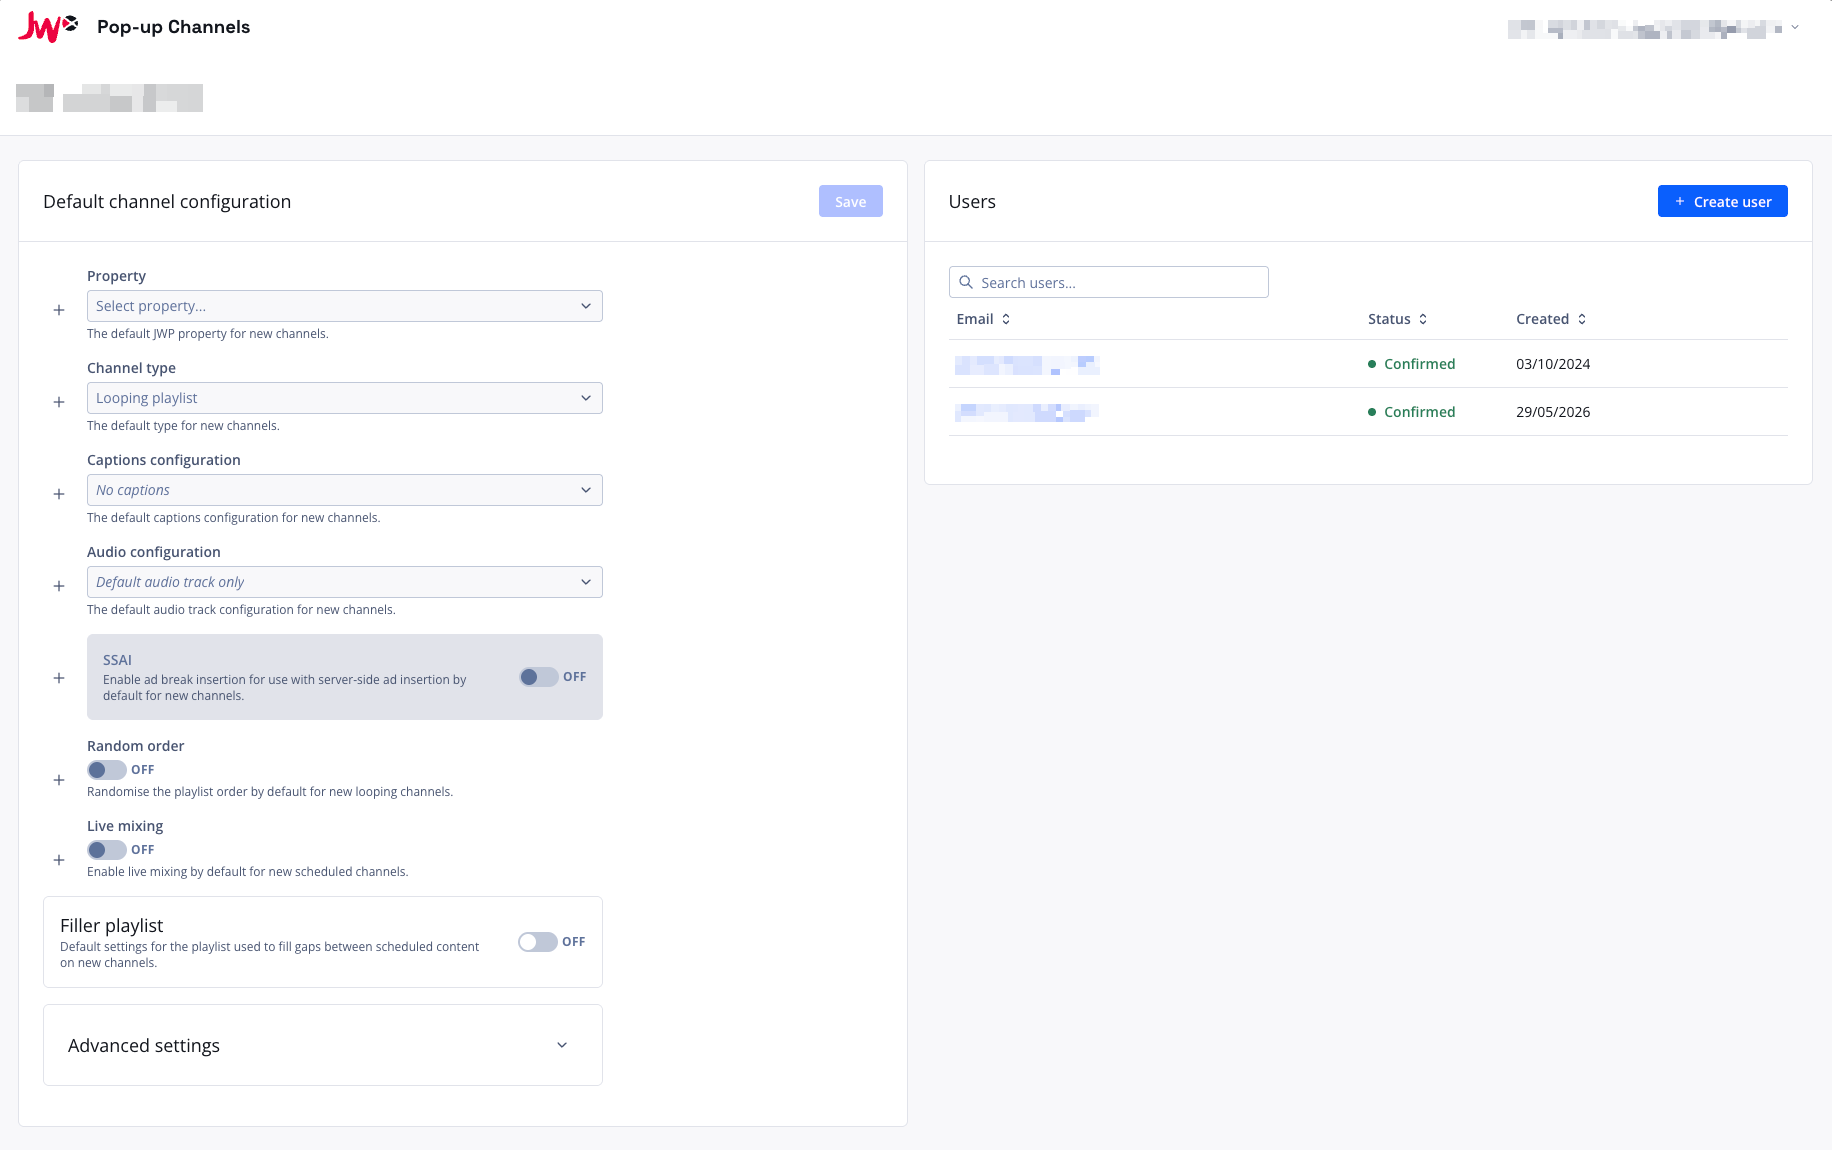Click Confirmed status of 29/05/2026 user
Viewport: 1832px width, 1150px height.
click(x=1412, y=412)
